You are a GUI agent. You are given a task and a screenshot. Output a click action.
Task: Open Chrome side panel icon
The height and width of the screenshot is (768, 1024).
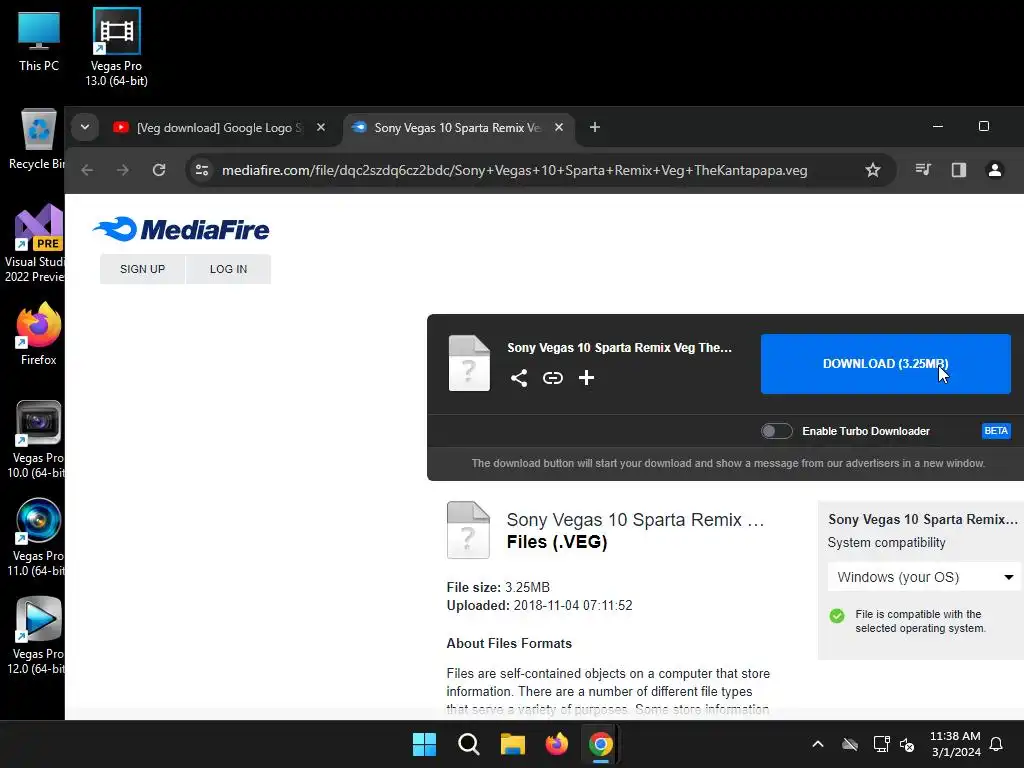(959, 170)
